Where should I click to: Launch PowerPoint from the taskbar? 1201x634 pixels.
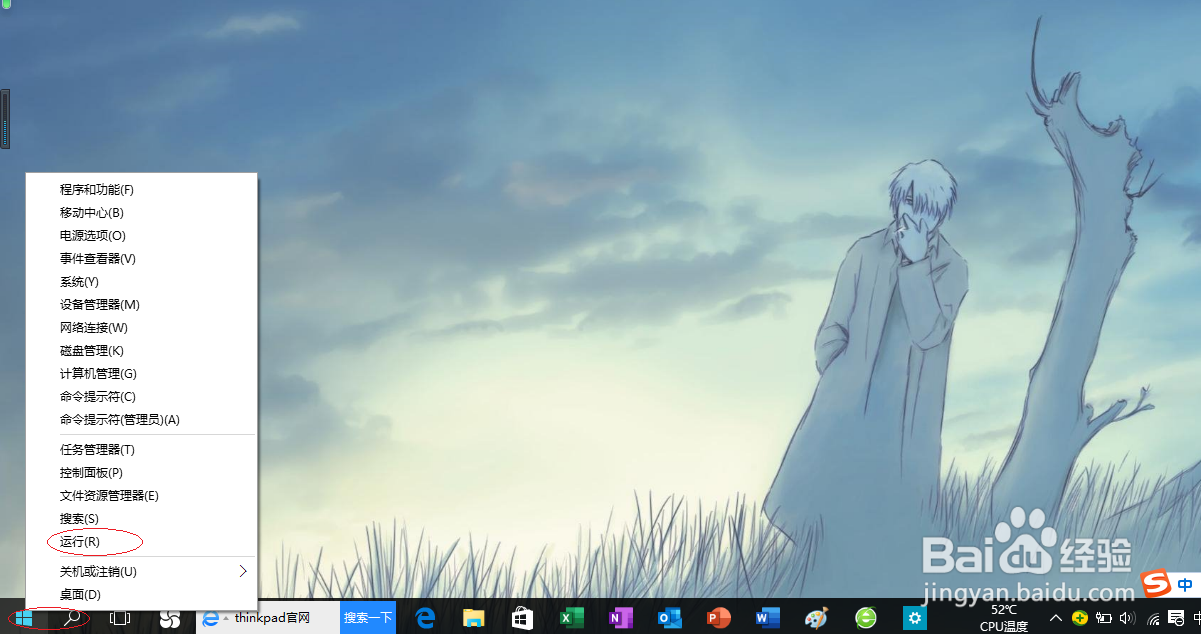click(718, 618)
